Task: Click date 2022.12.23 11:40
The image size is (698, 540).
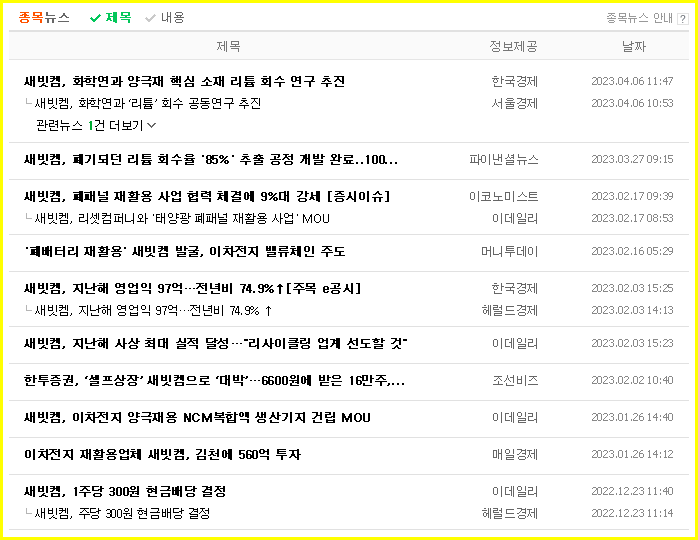Action: point(632,491)
